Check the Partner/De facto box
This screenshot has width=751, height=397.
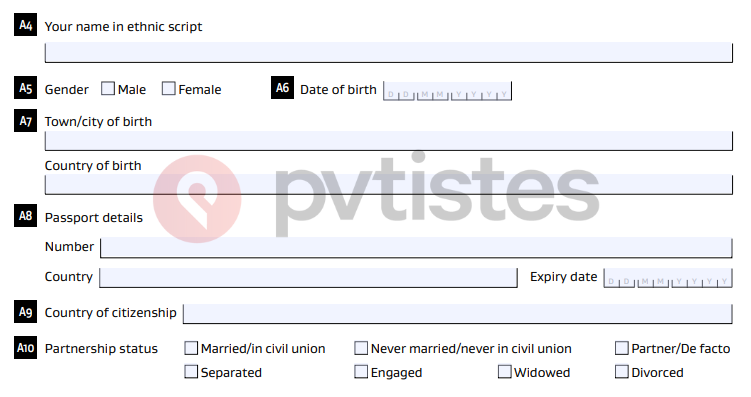(x=621, y=348)
